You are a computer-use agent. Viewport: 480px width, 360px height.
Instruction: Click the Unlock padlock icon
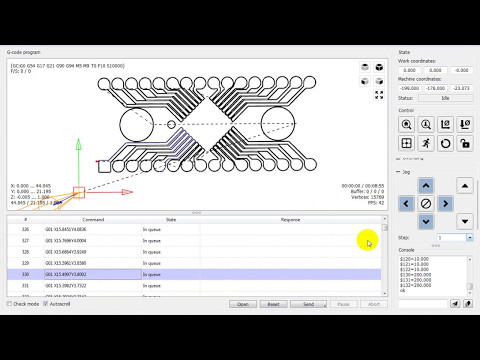(465, 144)
